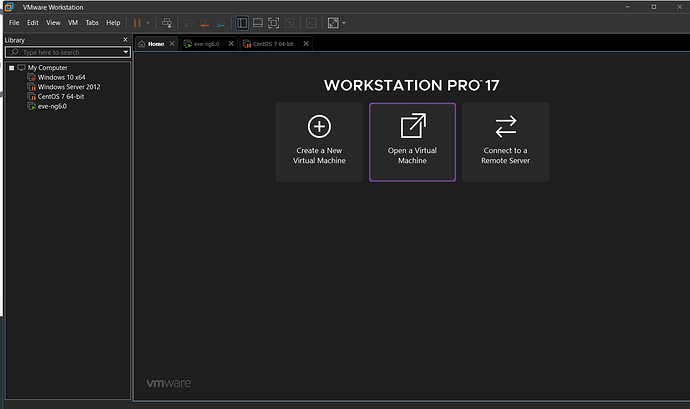Open the Snapshot Manager wrench icon
Screen dimensions: 690x409
[x=220, y=23]
